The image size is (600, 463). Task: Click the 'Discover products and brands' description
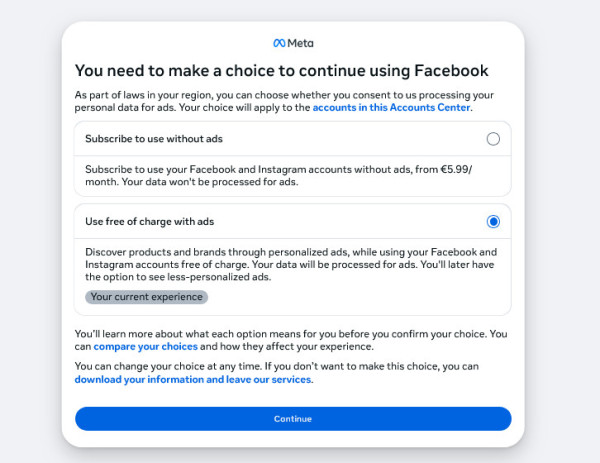(291, 264)
